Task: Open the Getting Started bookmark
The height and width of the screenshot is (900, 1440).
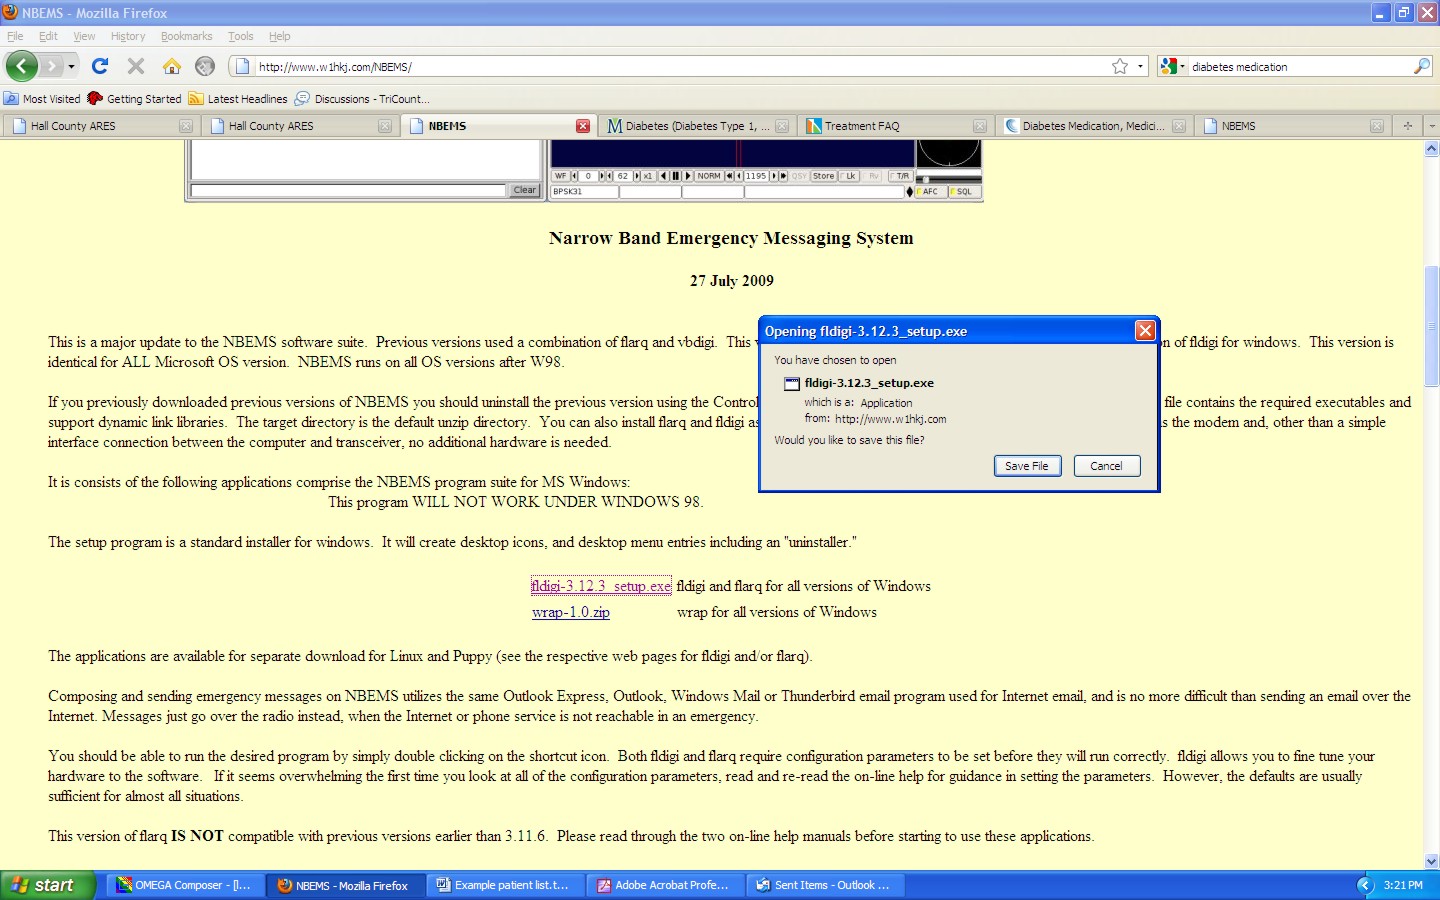Action: 135,99
